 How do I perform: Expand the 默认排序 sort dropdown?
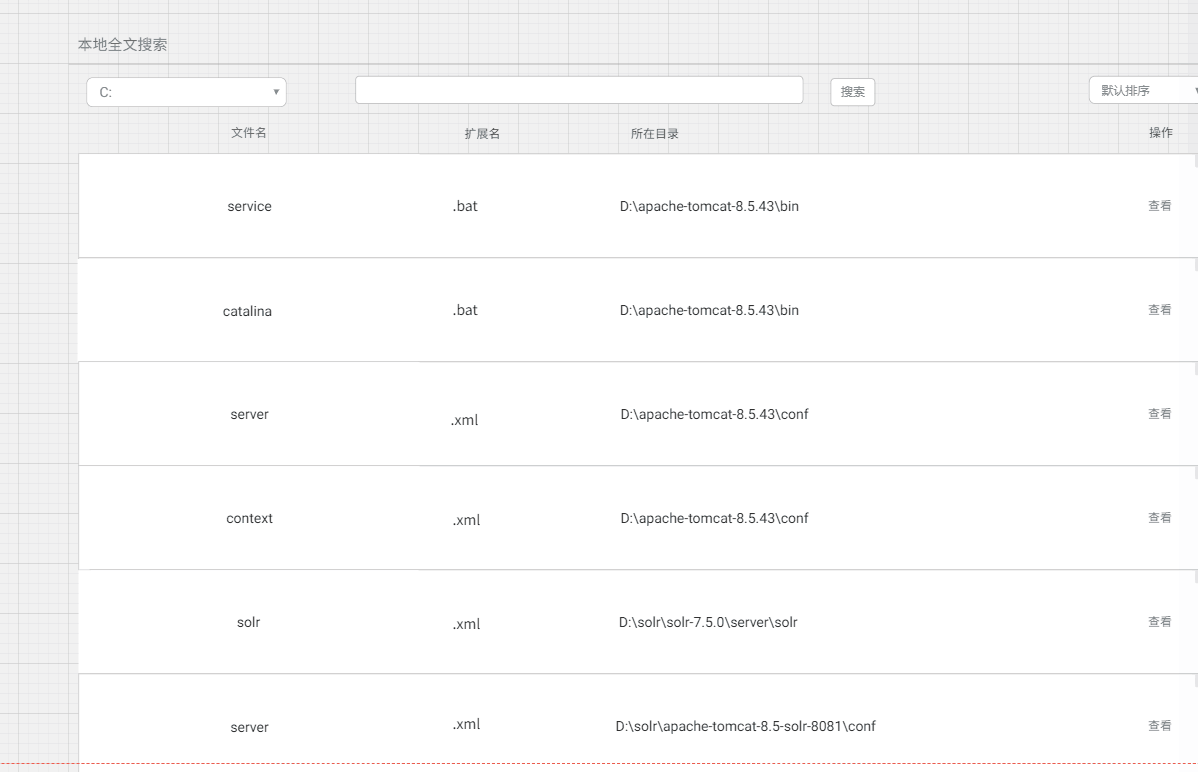[x=1142, y=91]
